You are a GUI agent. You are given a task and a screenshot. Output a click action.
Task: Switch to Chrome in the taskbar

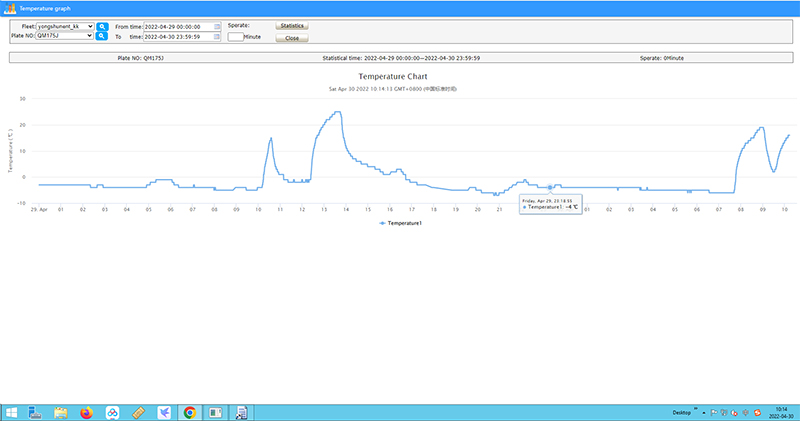(190, 412)
